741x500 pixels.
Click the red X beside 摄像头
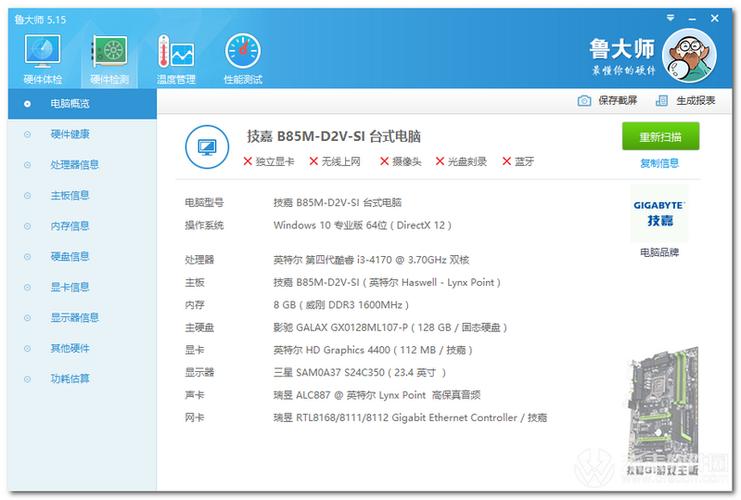(x=384, y=162)
